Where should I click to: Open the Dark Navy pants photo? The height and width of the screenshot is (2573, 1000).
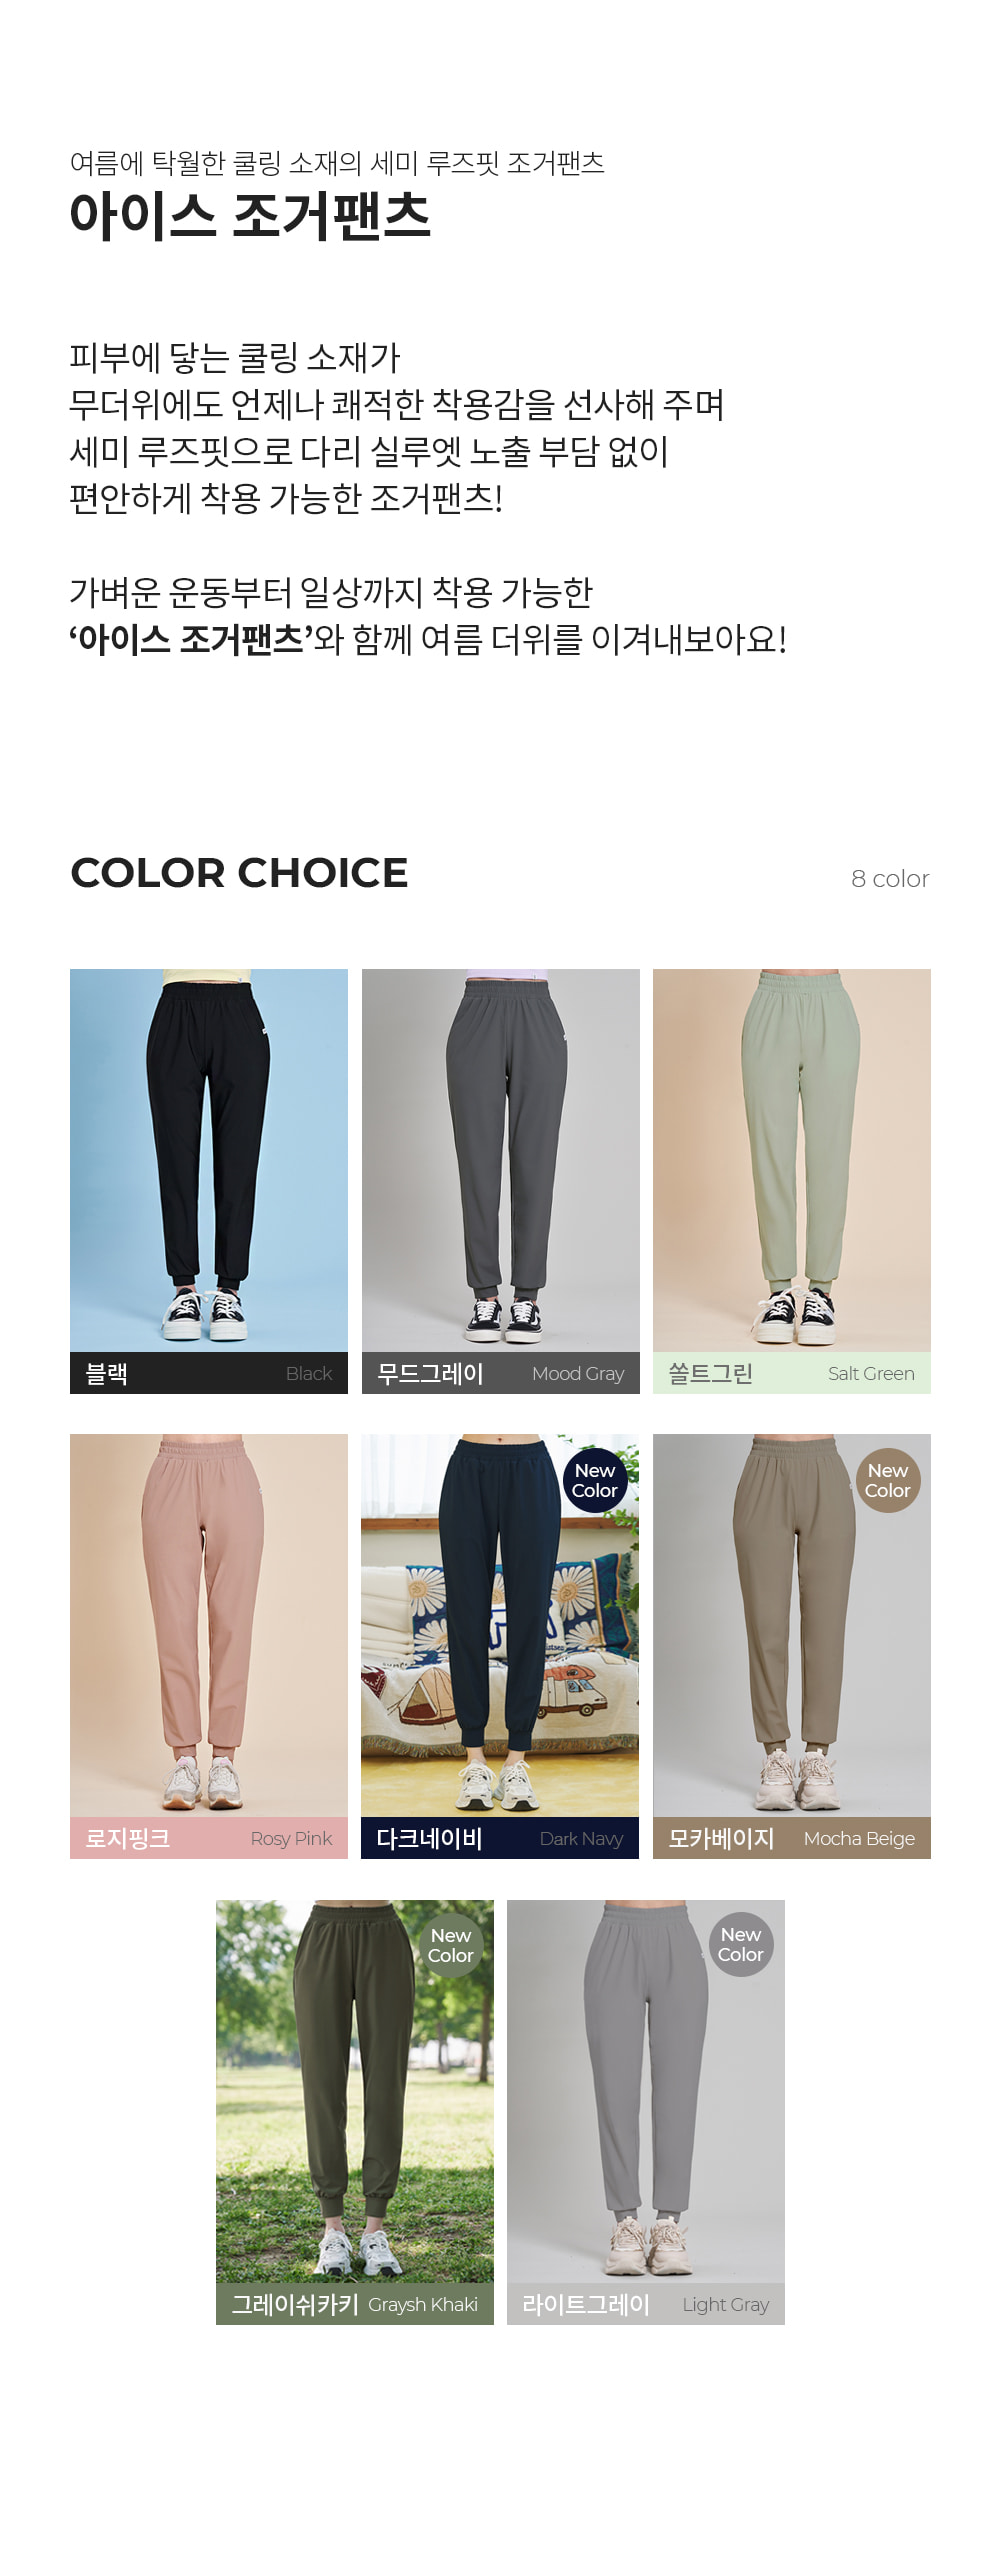coord(500,1625)
